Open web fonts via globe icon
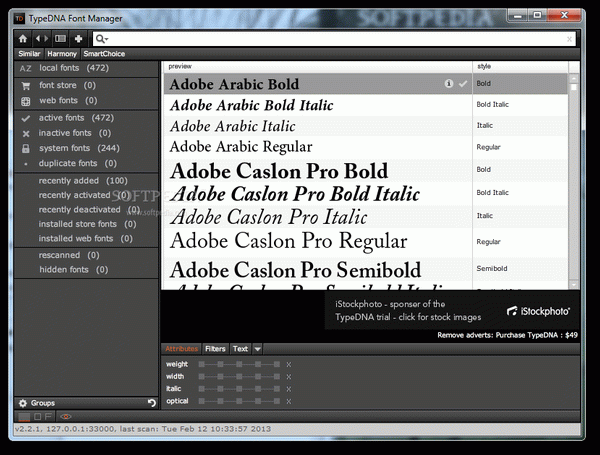The width and height of the screenshot is (600, 455). (x=26, y=101)
